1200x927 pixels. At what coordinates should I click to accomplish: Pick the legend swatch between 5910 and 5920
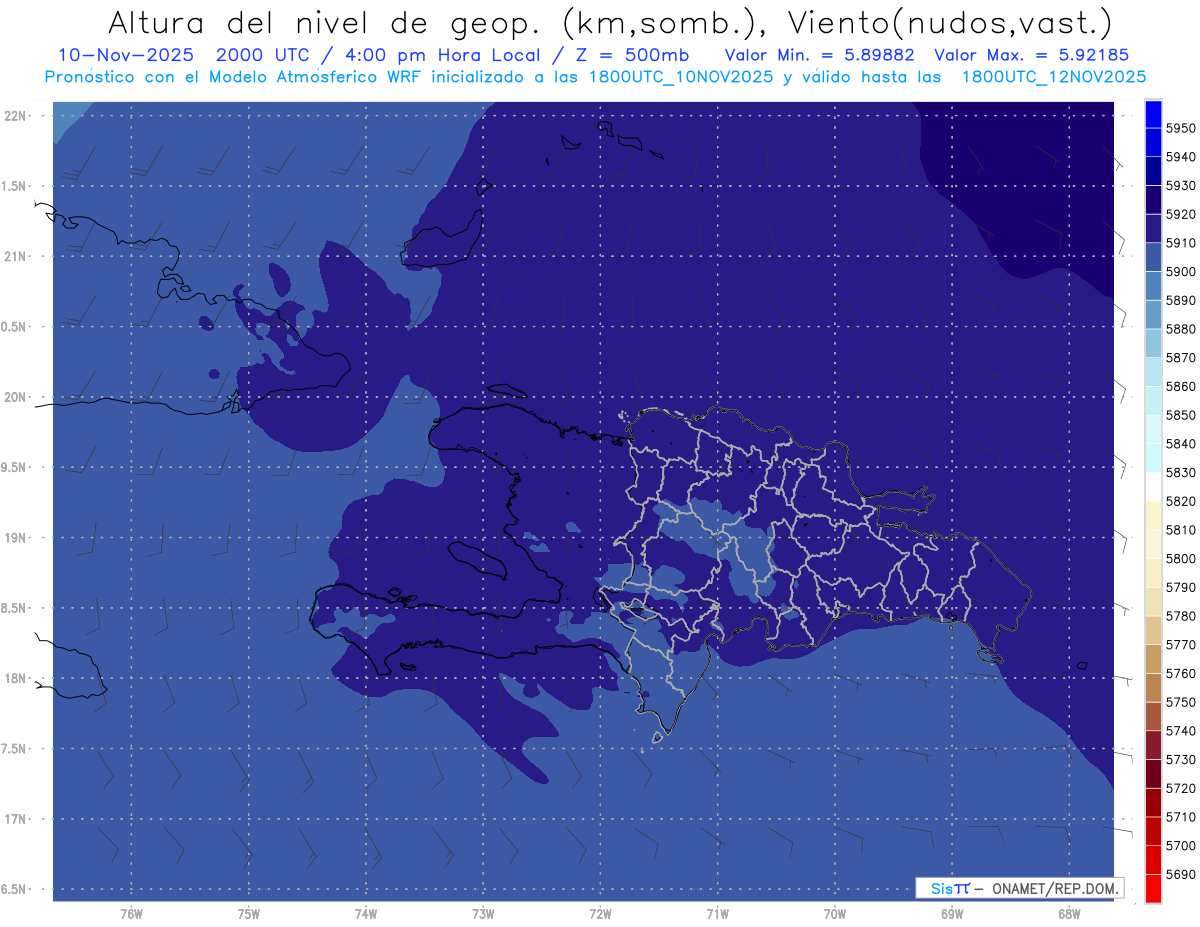tap(1153, 229)
